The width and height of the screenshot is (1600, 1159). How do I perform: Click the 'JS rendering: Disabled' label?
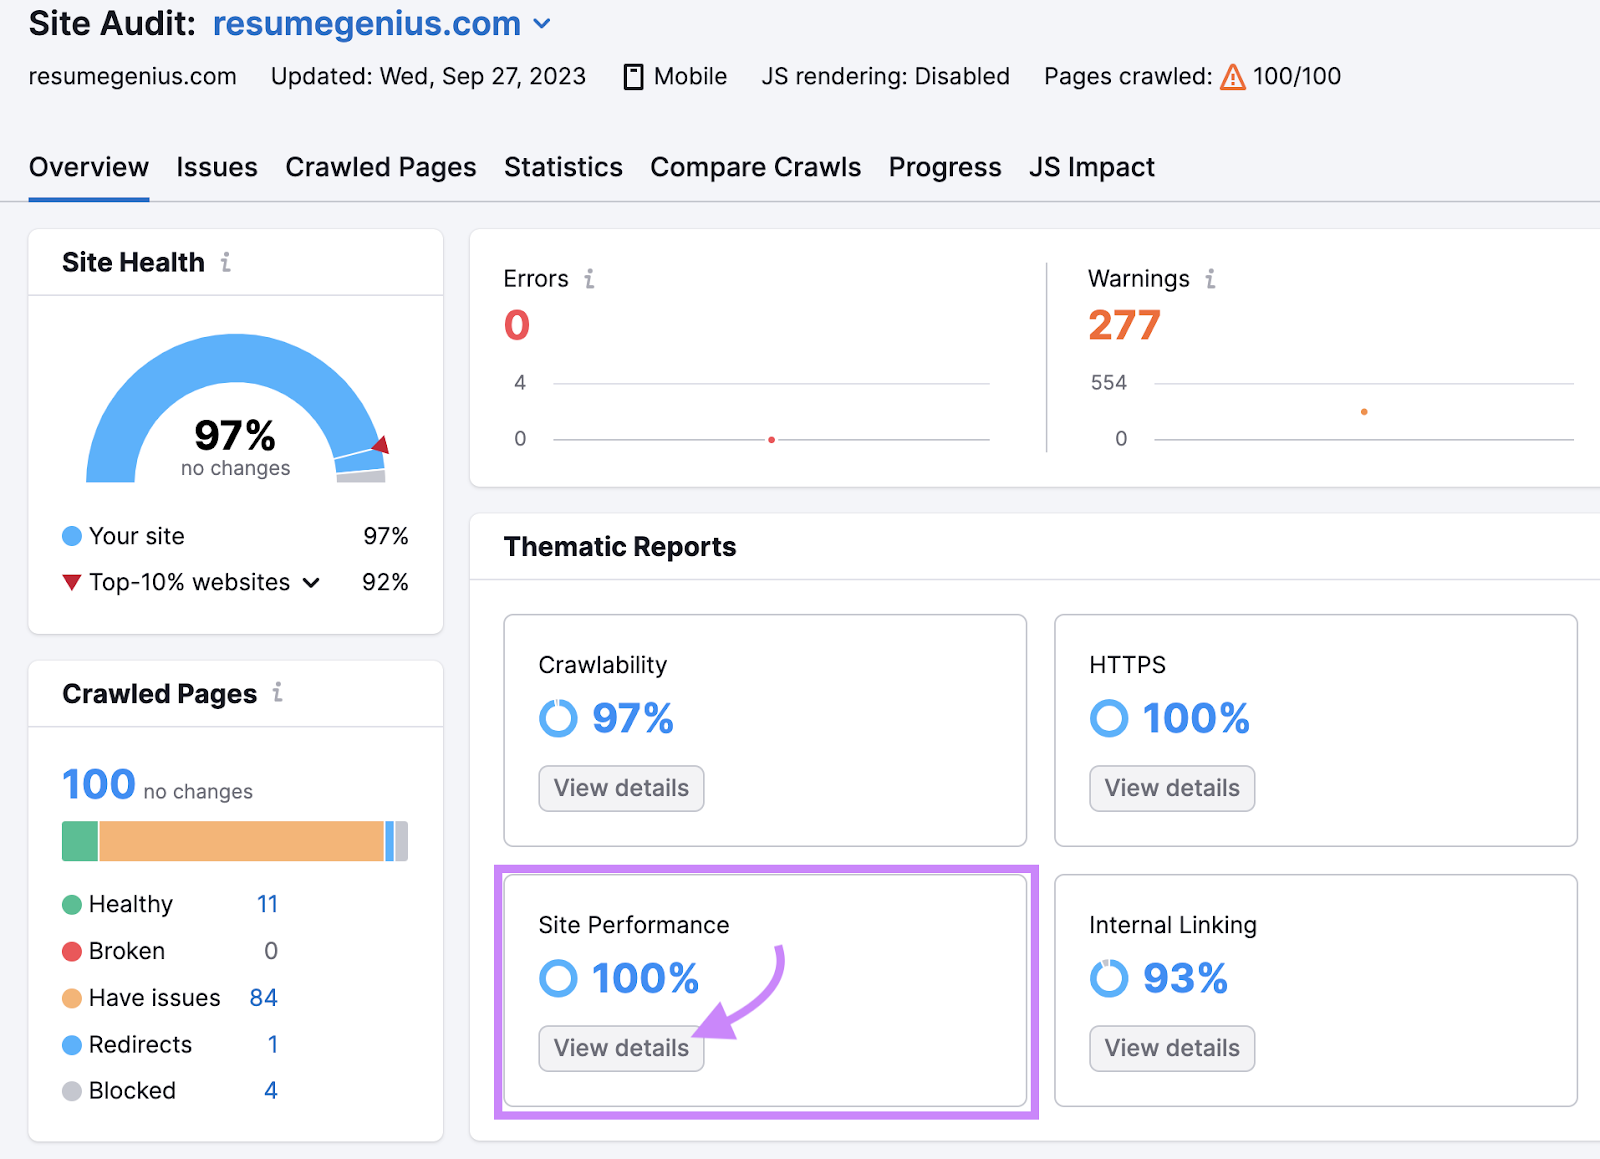[x=885, y=76]
